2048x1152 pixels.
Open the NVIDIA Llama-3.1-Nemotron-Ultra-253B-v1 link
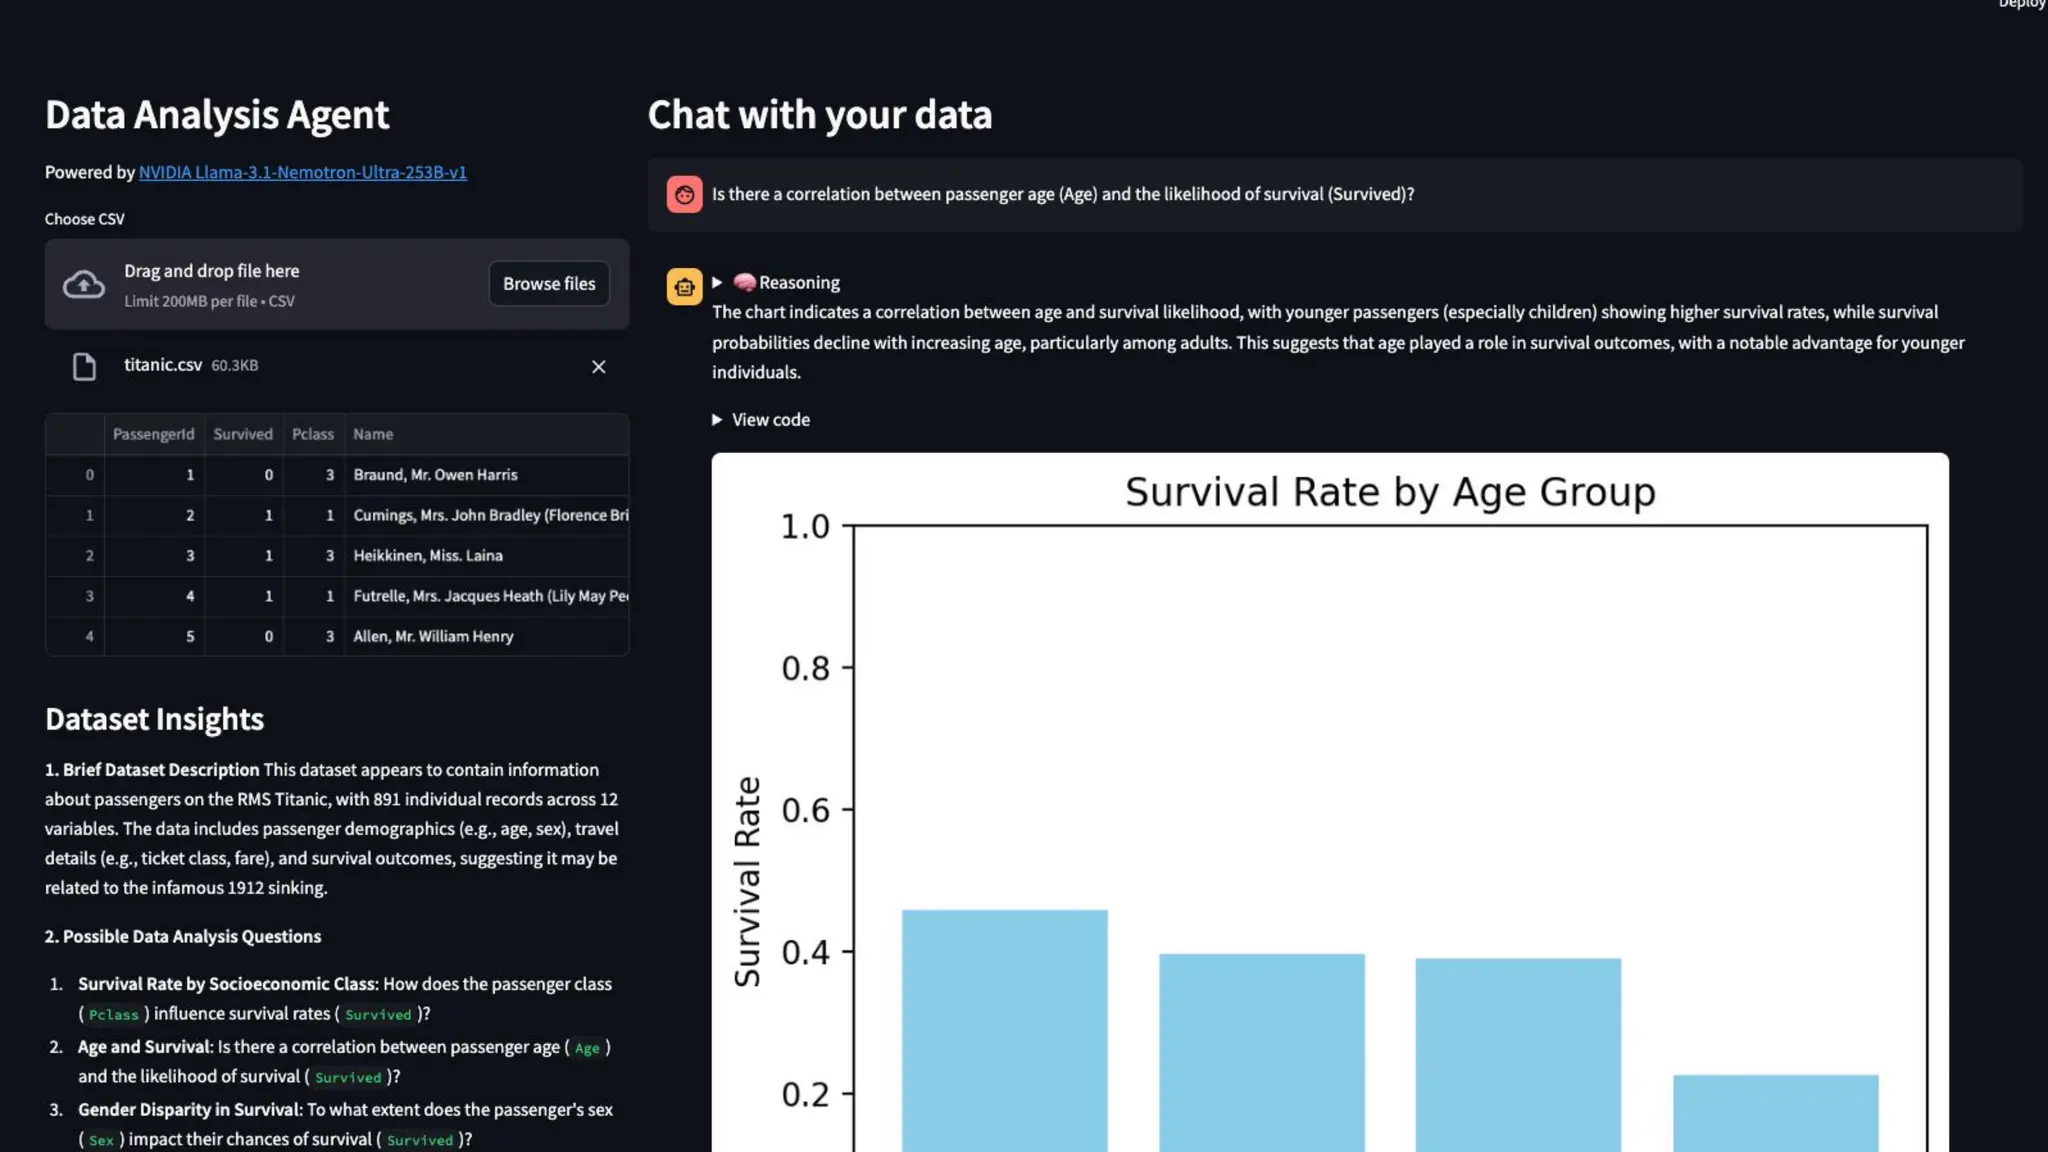[x=302, y=173]
